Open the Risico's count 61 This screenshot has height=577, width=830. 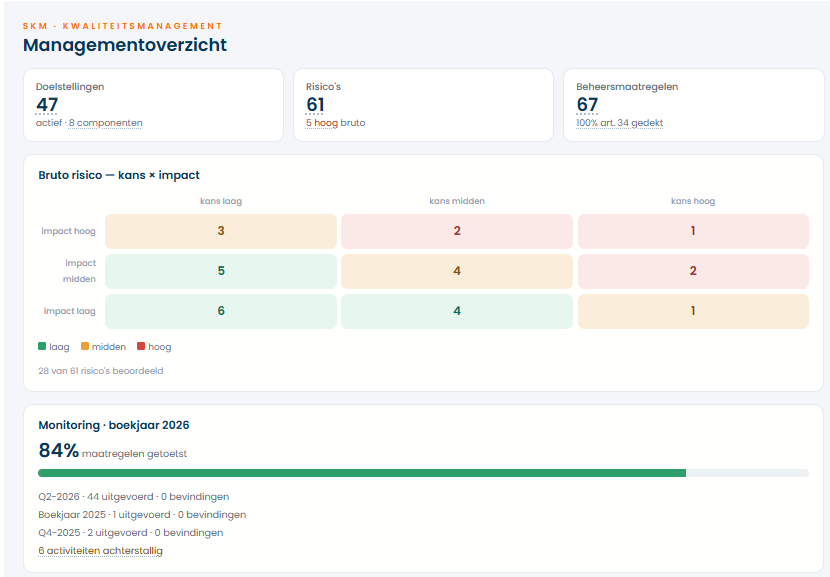tap(315, 105)
